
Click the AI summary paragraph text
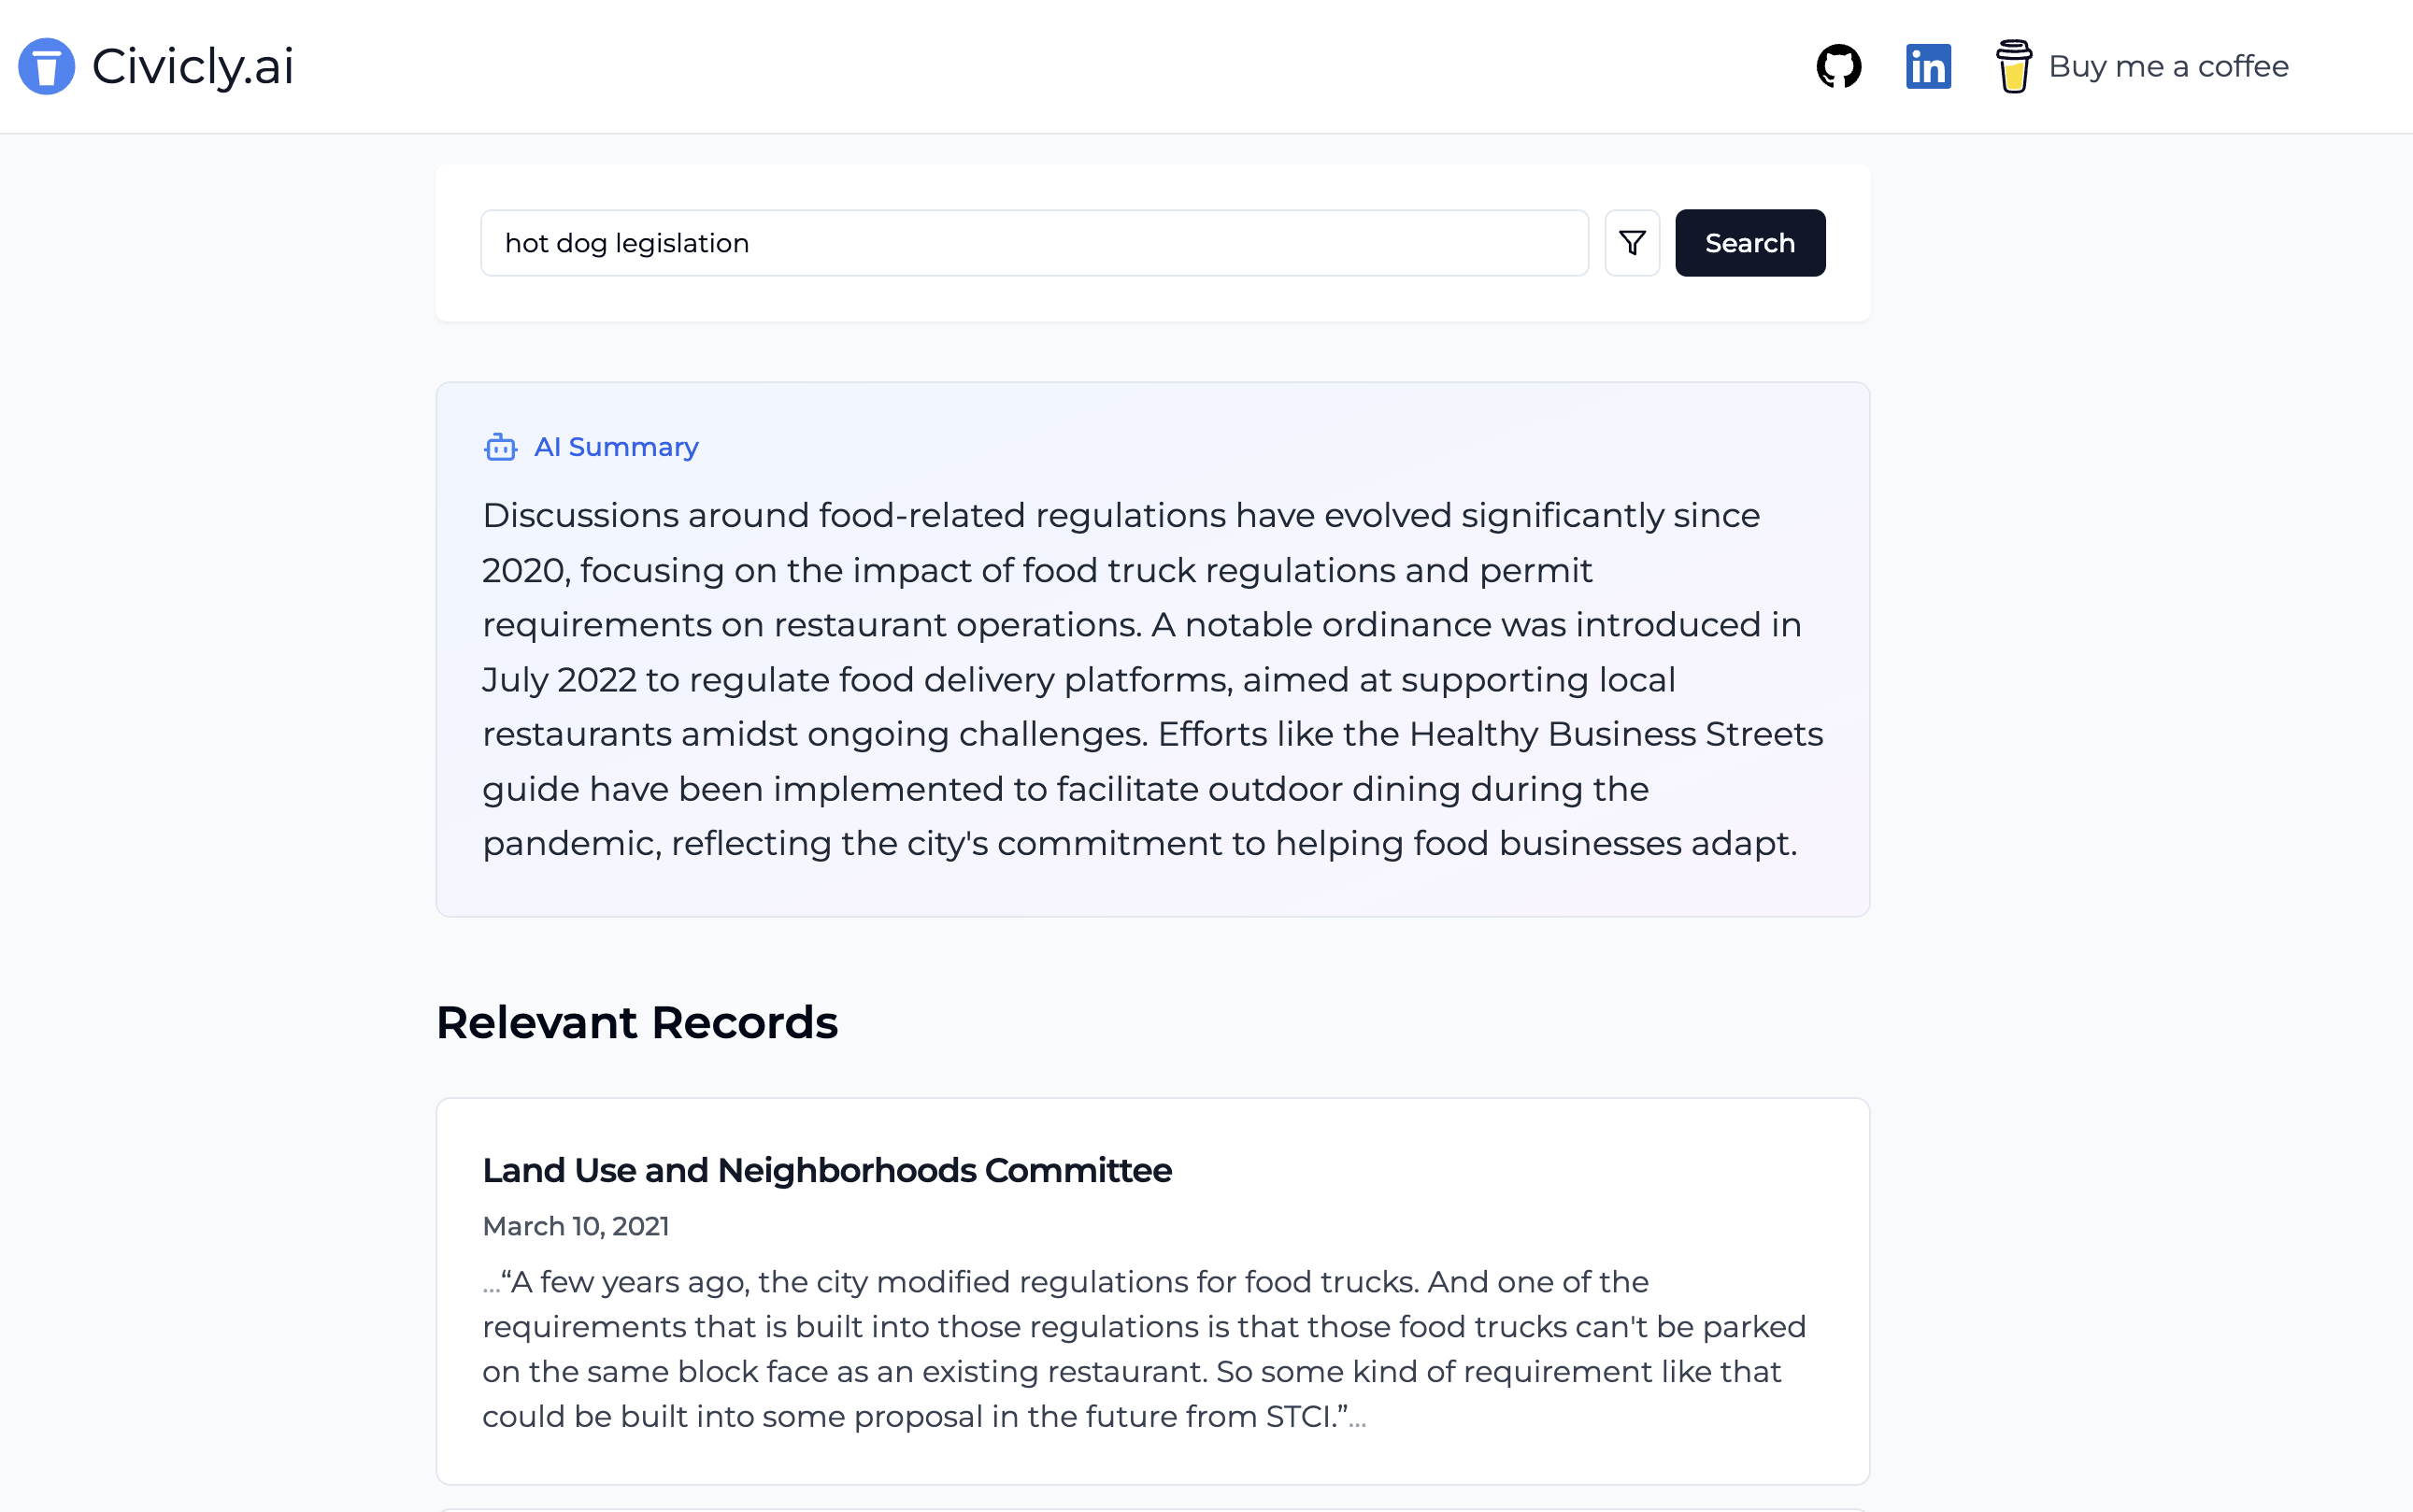coord(1150,679)
